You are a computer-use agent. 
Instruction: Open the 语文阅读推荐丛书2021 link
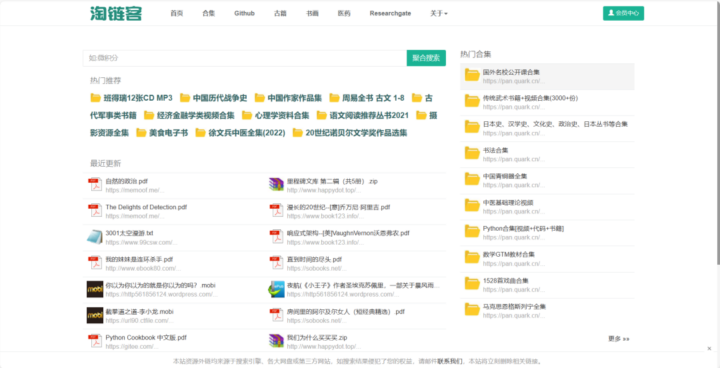[369, 115]
